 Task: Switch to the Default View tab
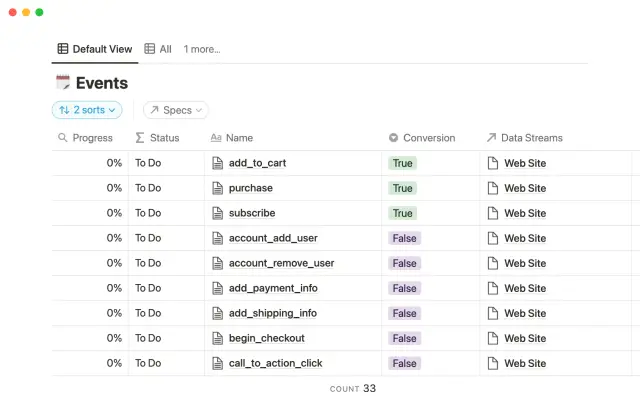[95, 49]
